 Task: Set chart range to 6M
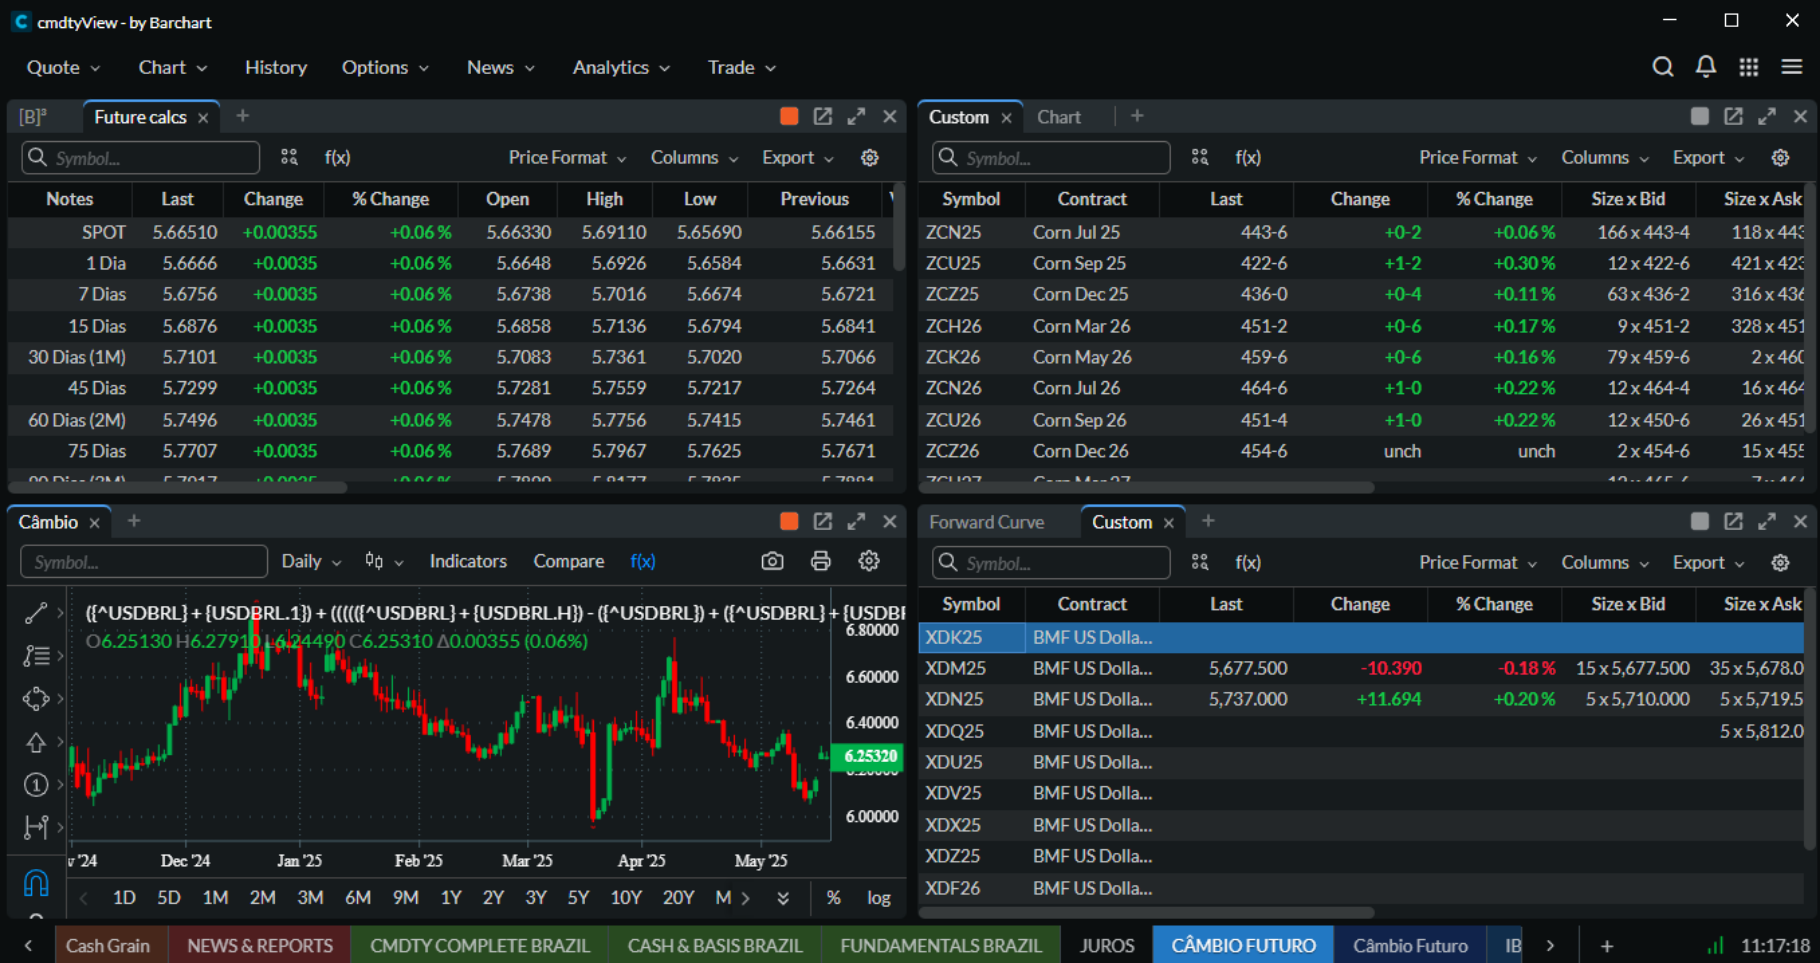point(357,897)
